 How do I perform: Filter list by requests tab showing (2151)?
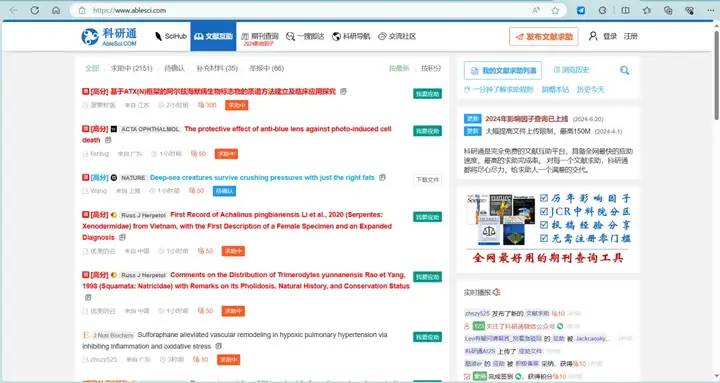click(131, 68)
